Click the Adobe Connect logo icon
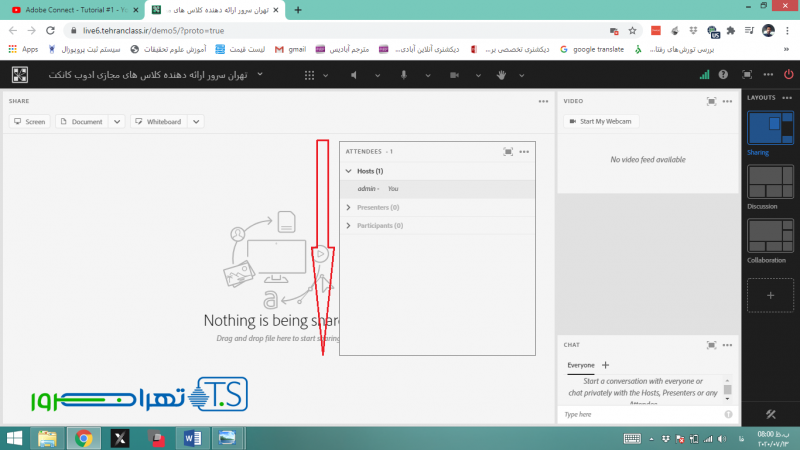The width and height of the screenshot is (800, 450). coord(20,74)
